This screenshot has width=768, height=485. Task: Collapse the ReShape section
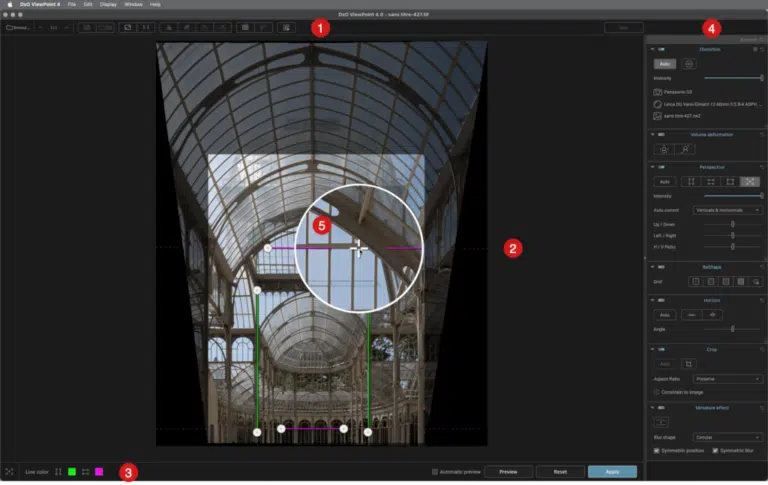(x=652, y=267)
